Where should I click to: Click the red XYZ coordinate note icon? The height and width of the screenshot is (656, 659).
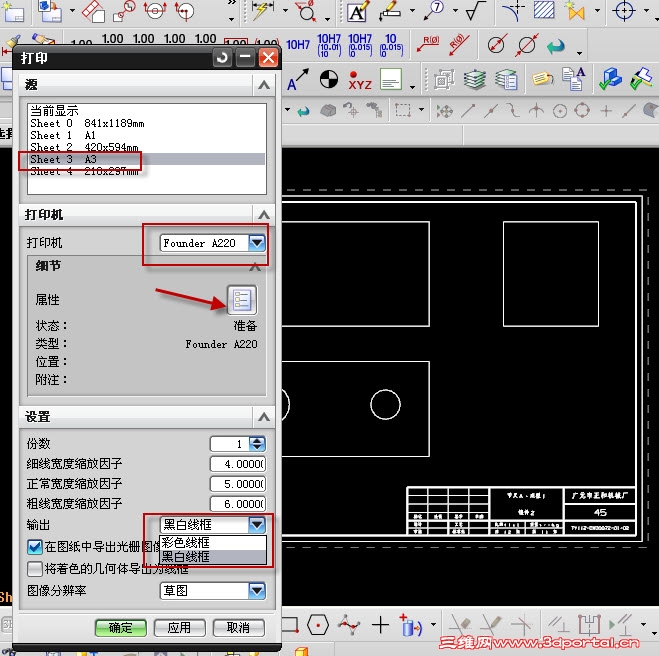tap(360, 81)
